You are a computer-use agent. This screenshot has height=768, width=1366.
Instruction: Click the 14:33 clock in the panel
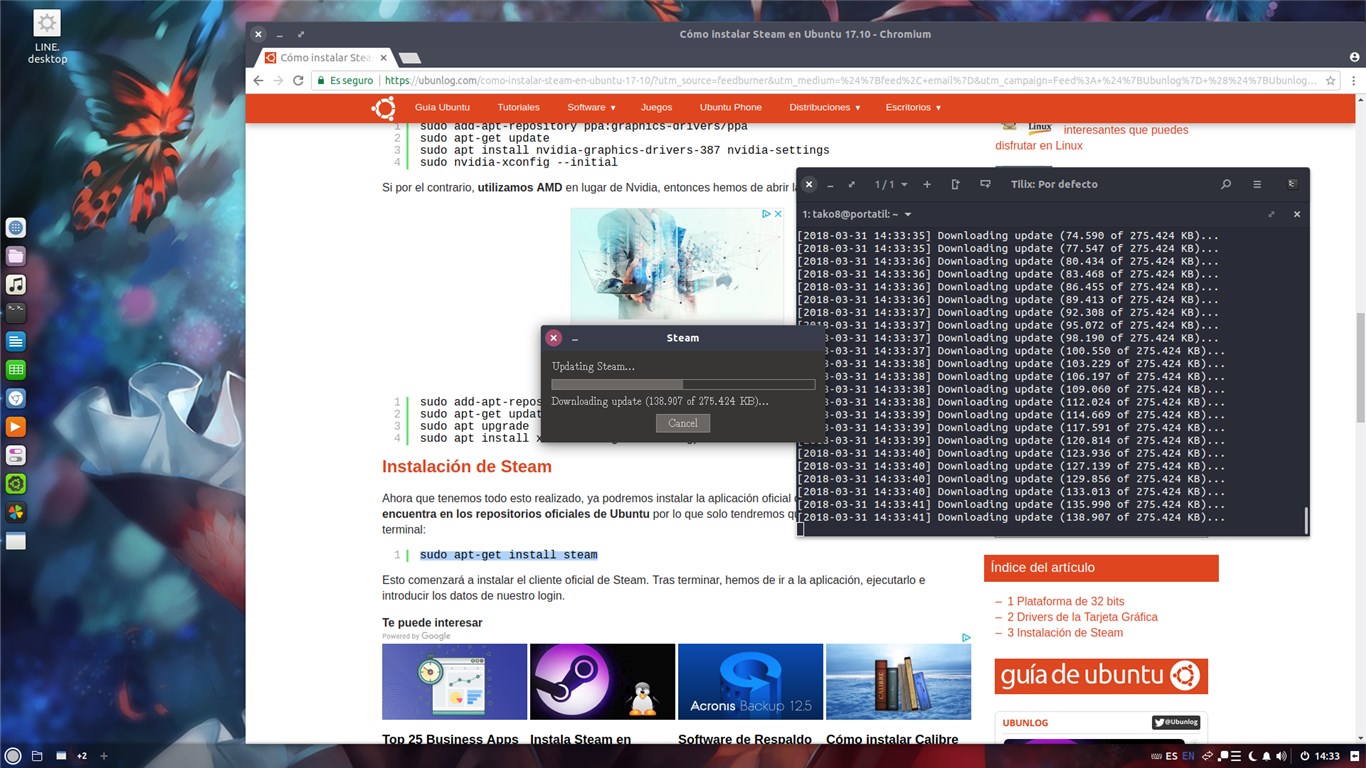(x=1327, y=756)
